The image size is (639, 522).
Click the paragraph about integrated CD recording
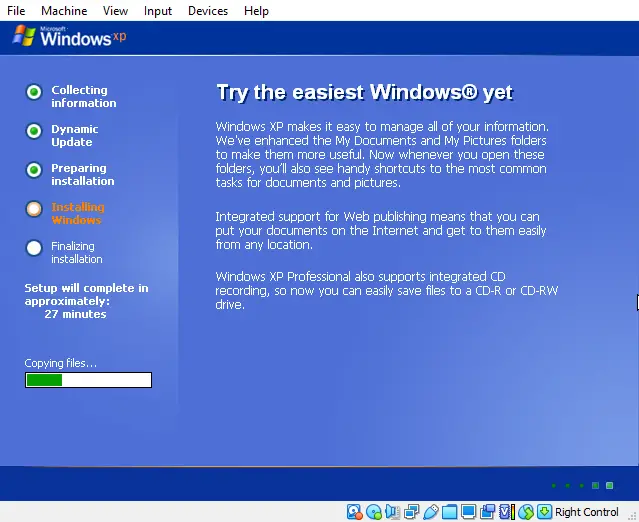(386, 290)
